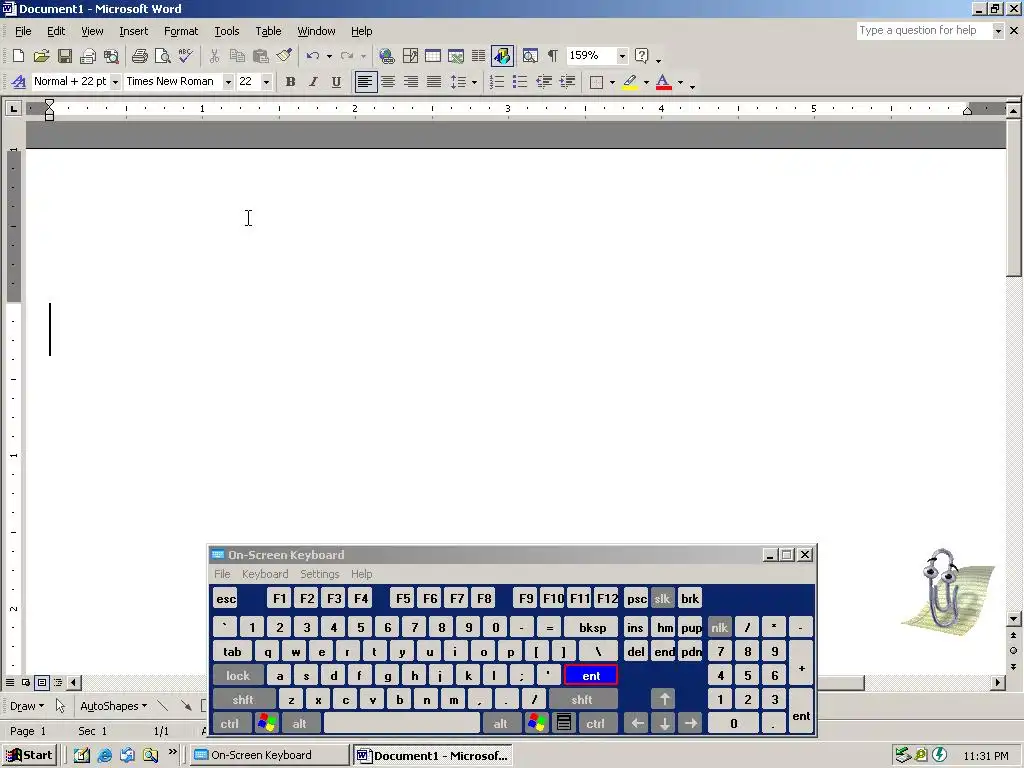1024x768 pixels.
Task: Open the undo history dropdown arrow
Action: click(x=329, y=56)
